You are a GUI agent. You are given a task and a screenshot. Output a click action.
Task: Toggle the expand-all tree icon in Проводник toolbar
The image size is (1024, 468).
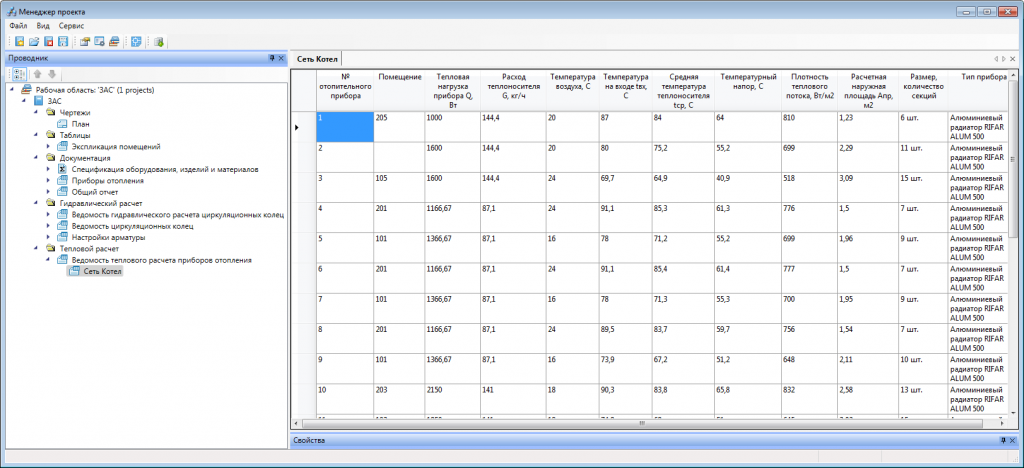coord(19,74)
